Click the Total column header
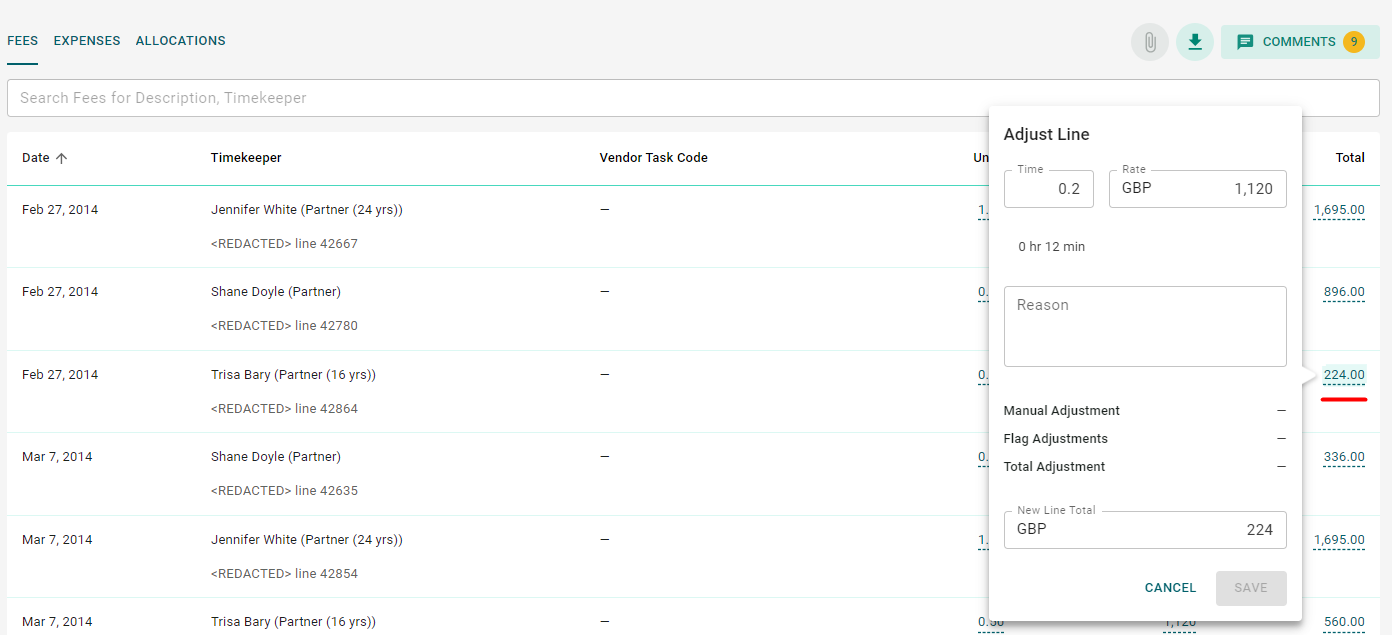 [x=1350, y=158]
